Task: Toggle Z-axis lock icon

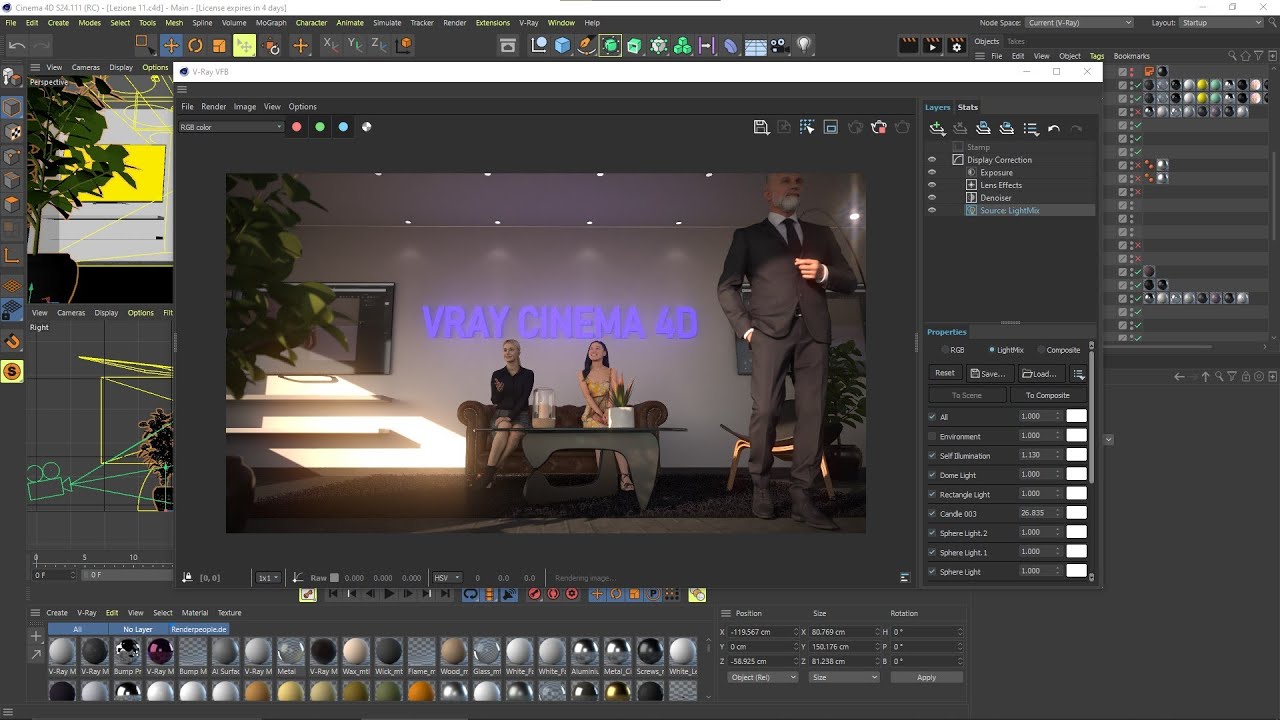Action: pos(379,45)
